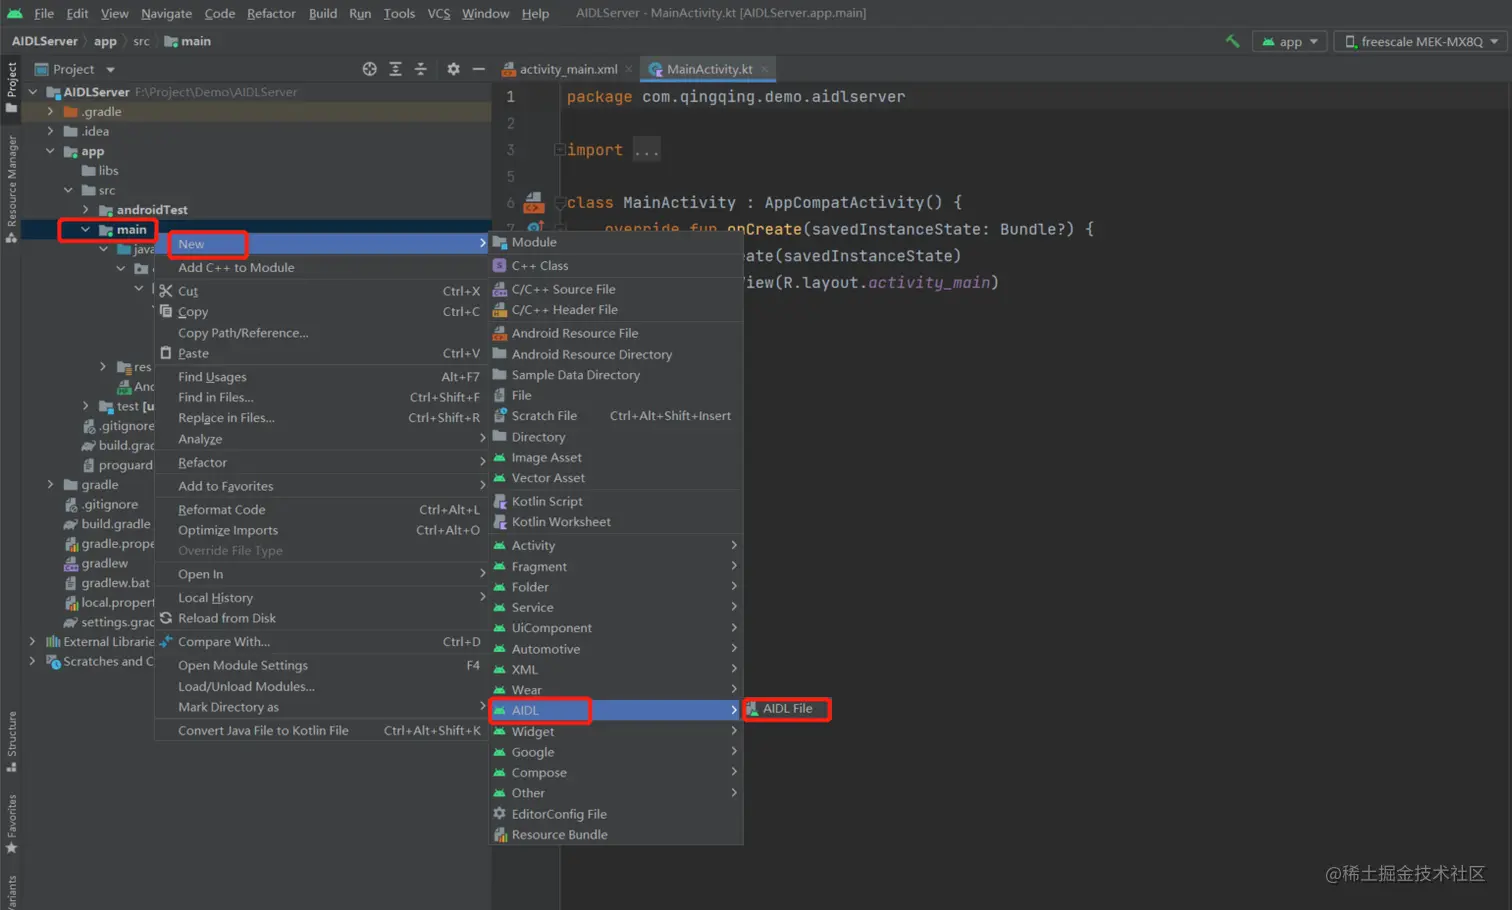The width and height of the screenshot is (1512, 910).
Task: Click gutter class icon beside MainActivity line
Action: 534,203
